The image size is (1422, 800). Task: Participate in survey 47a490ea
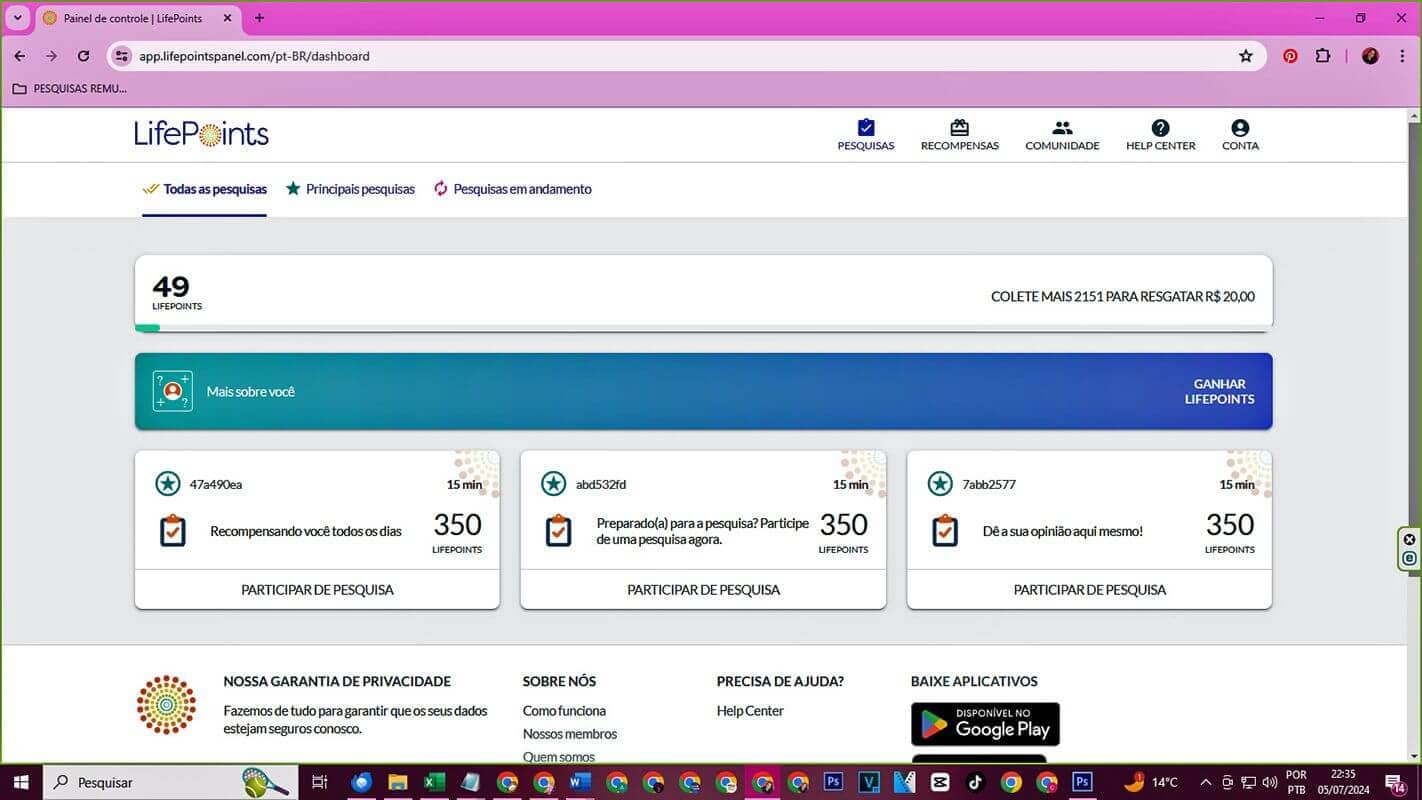click(317, 590)
